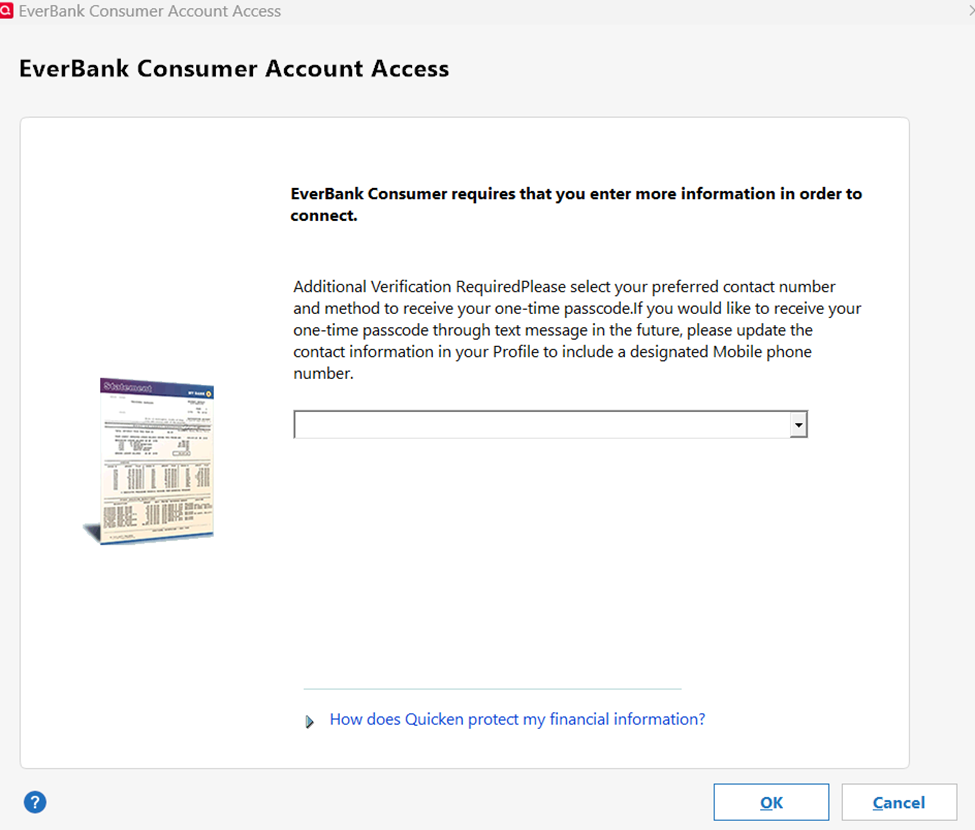Click the bold 'EverBank Consumer requires' message

pos(576,205)
